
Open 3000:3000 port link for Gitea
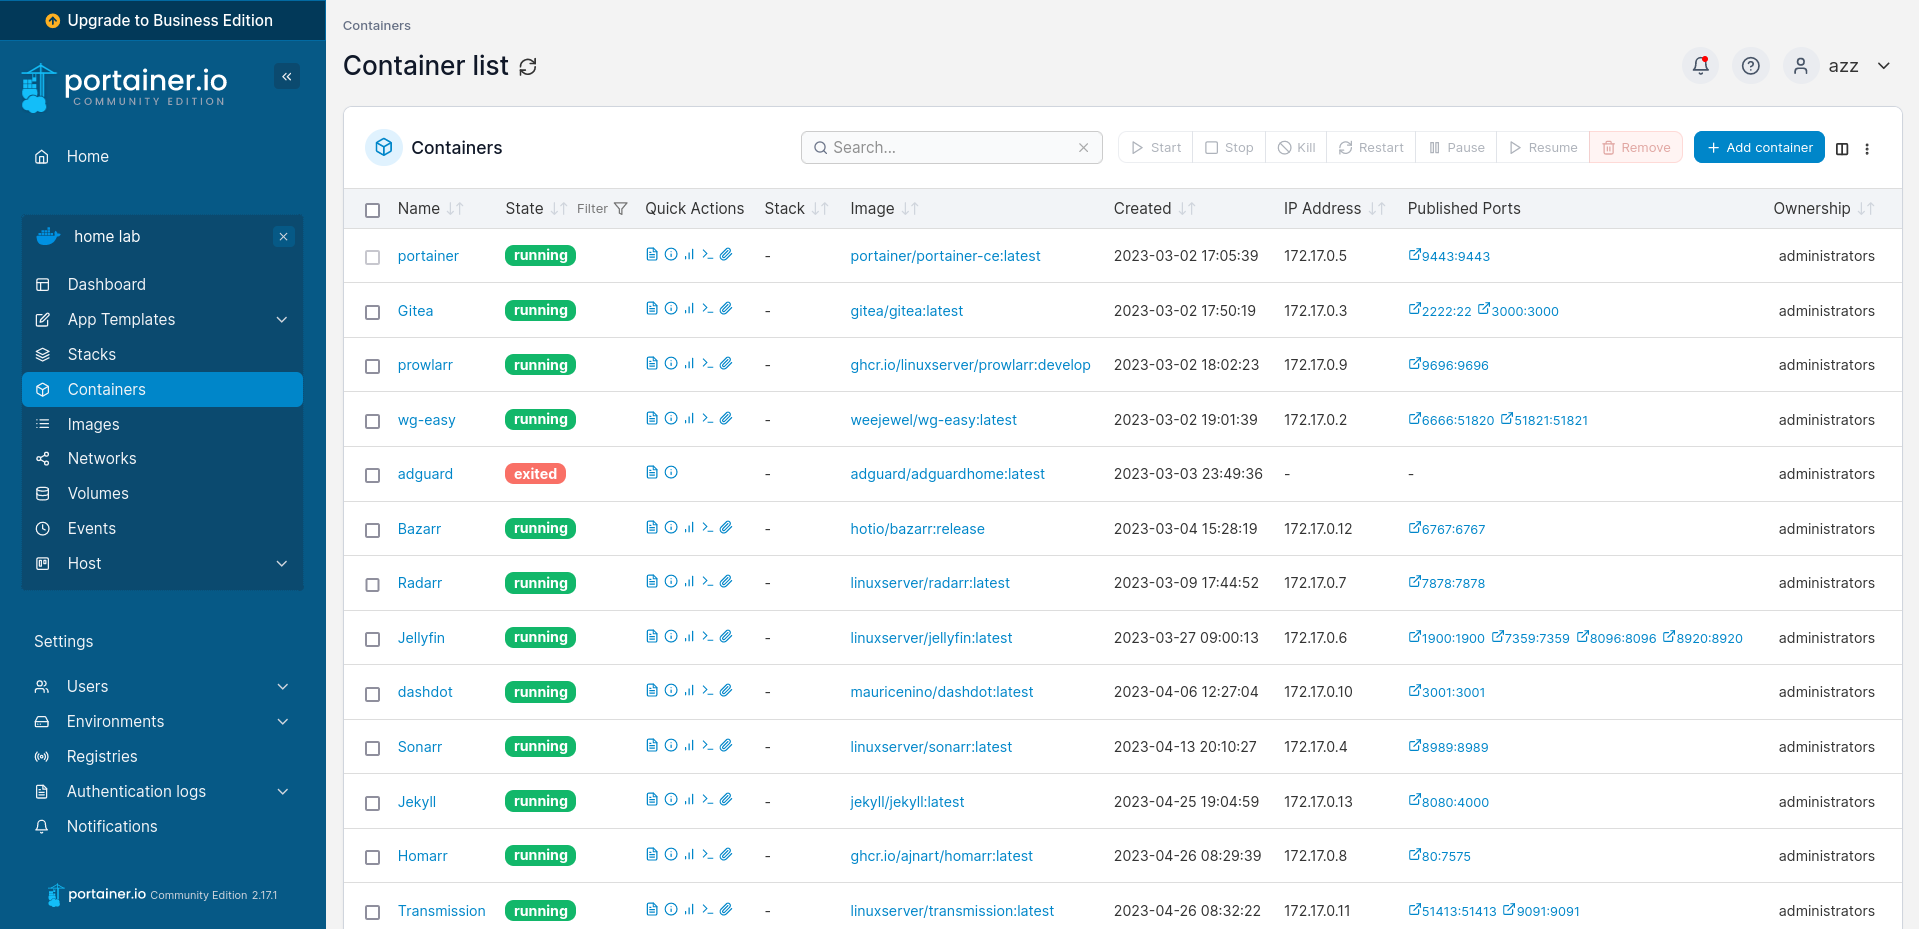[1518, 311]
